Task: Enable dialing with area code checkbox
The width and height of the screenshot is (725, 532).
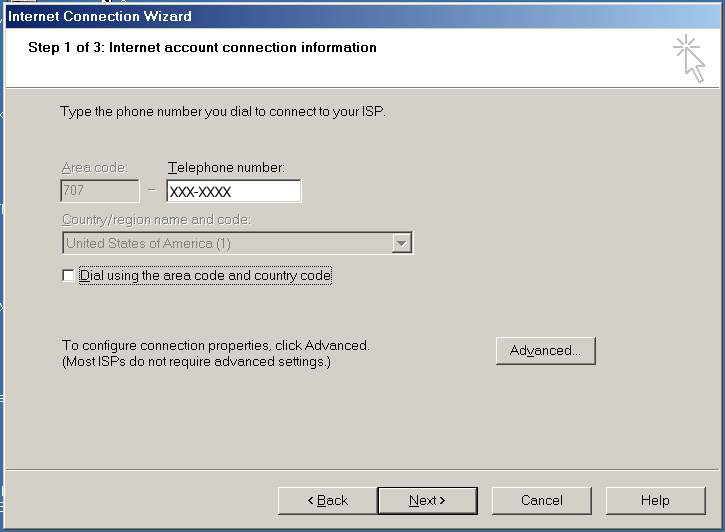Action: tap(68, 276)
